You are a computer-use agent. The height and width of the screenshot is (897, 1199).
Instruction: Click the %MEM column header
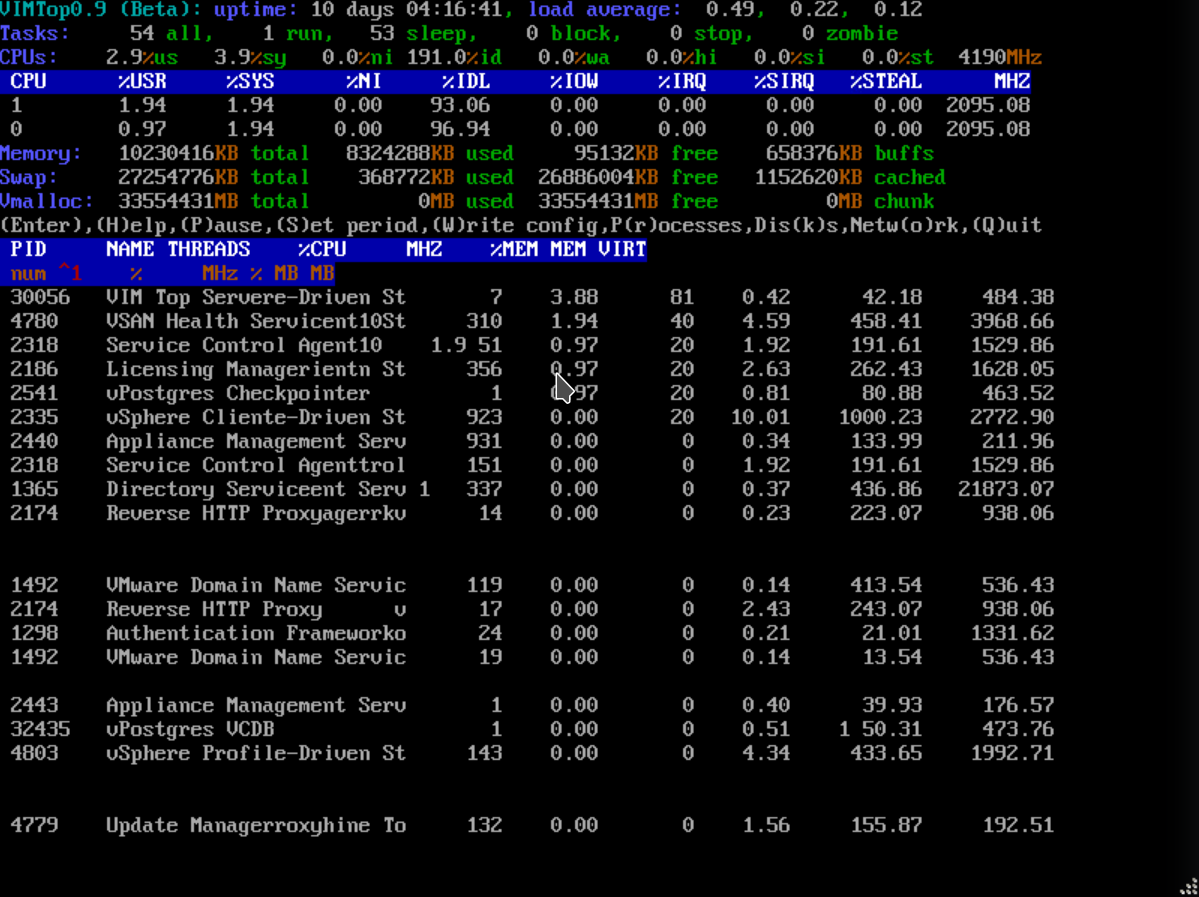[514, 249]
